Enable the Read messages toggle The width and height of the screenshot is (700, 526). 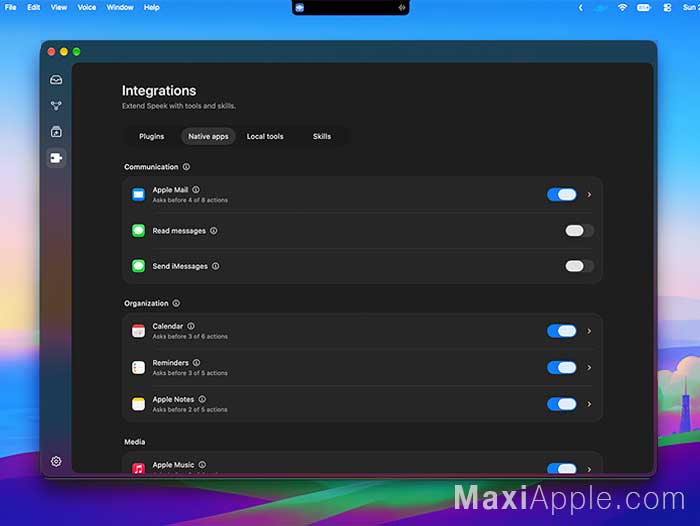tap(579, 231)
